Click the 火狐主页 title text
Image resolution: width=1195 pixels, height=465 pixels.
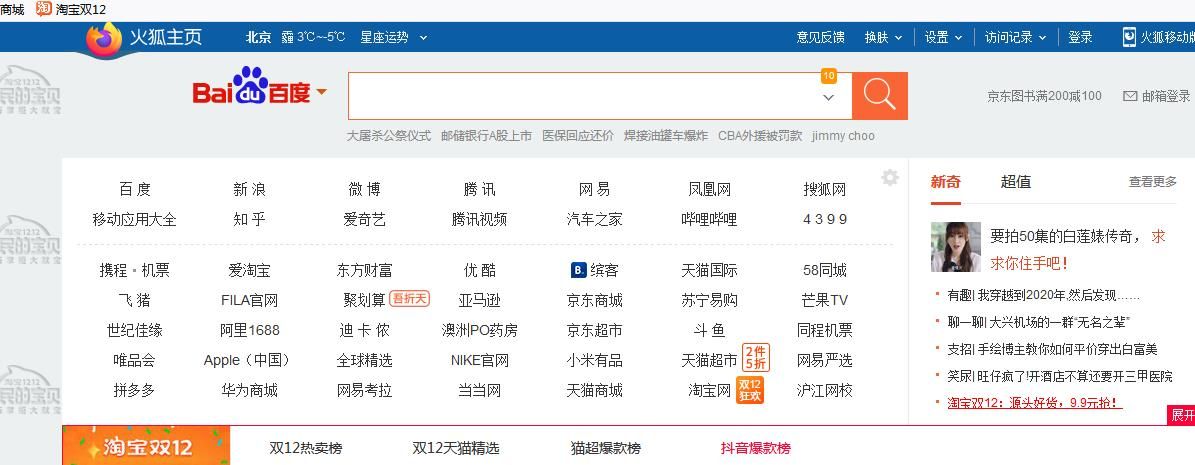click(165, 37)
